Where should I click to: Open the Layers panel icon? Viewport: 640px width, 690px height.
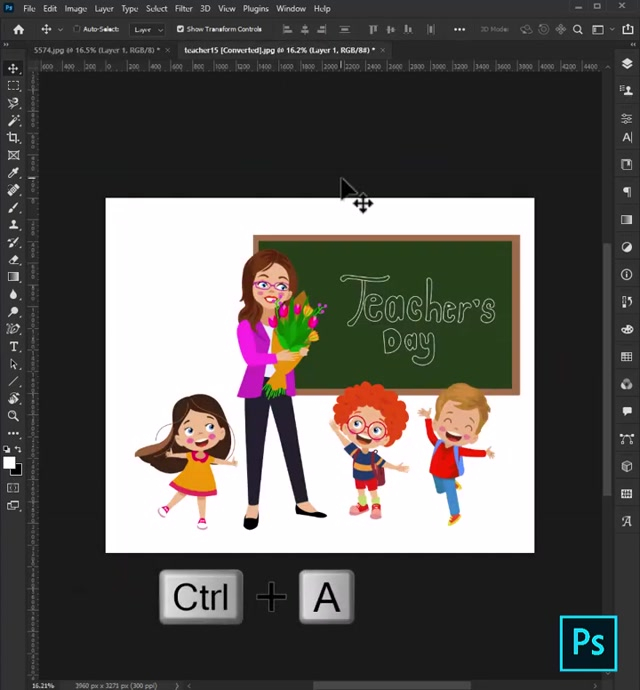pyautogui.click(x=627, y=63)
